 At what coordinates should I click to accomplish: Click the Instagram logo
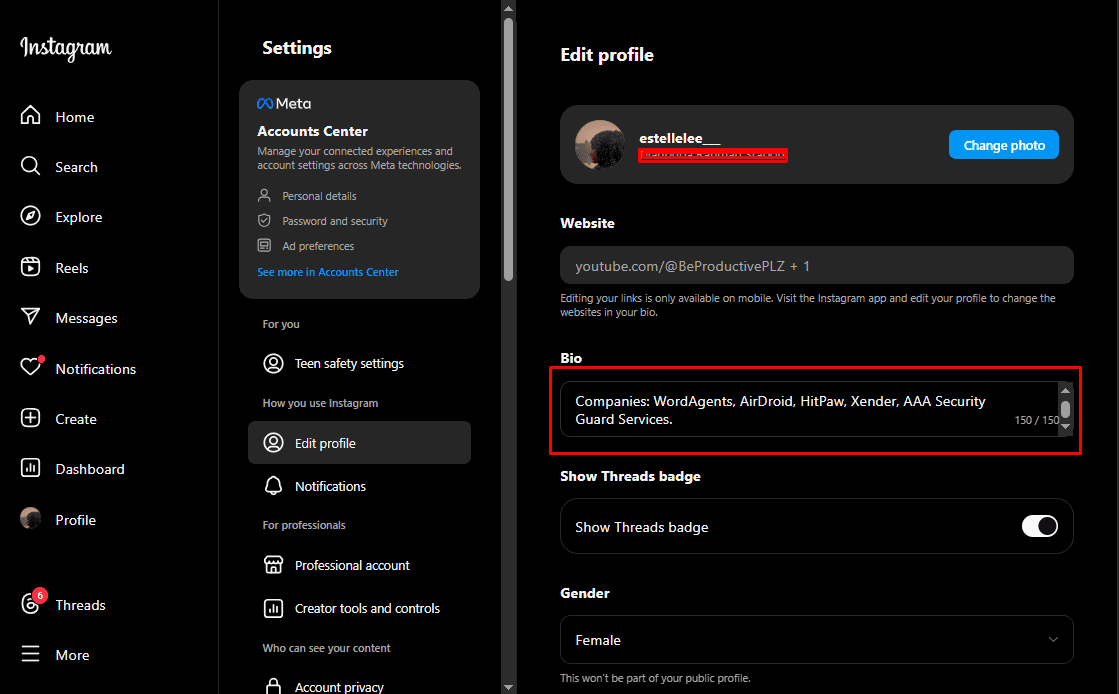pos(66,48)
